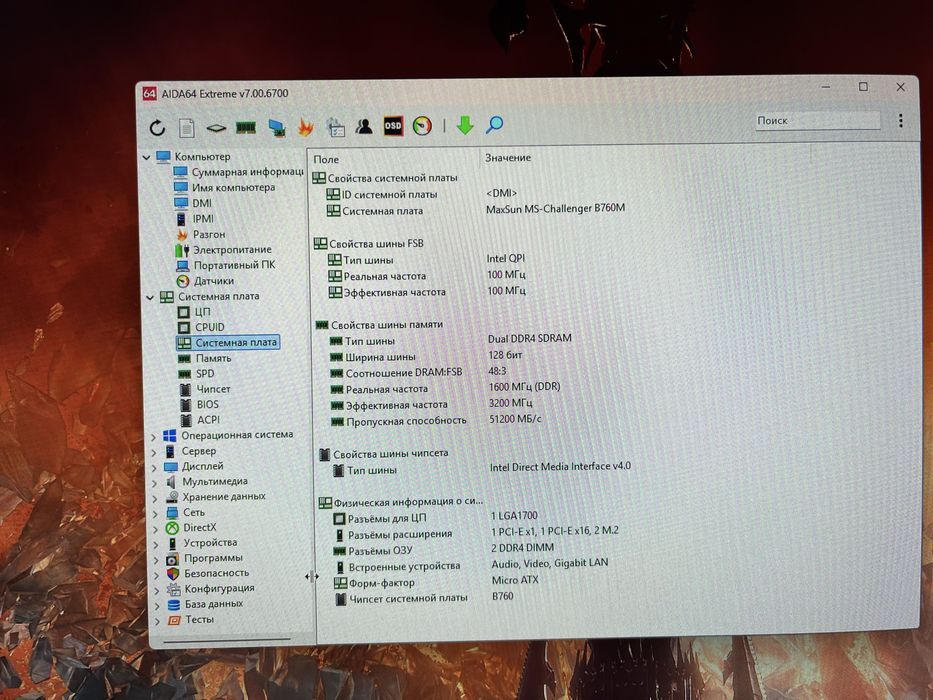Select SPD tree item
The width and height of the screenshot is (933, 700).
(196, 374)
